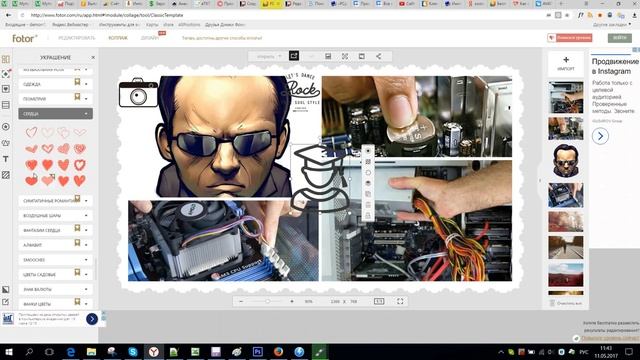Pick the solid red heart in bottom-right of grid
The width and height of the screenshot is (640, 360).
pos(80,180)
